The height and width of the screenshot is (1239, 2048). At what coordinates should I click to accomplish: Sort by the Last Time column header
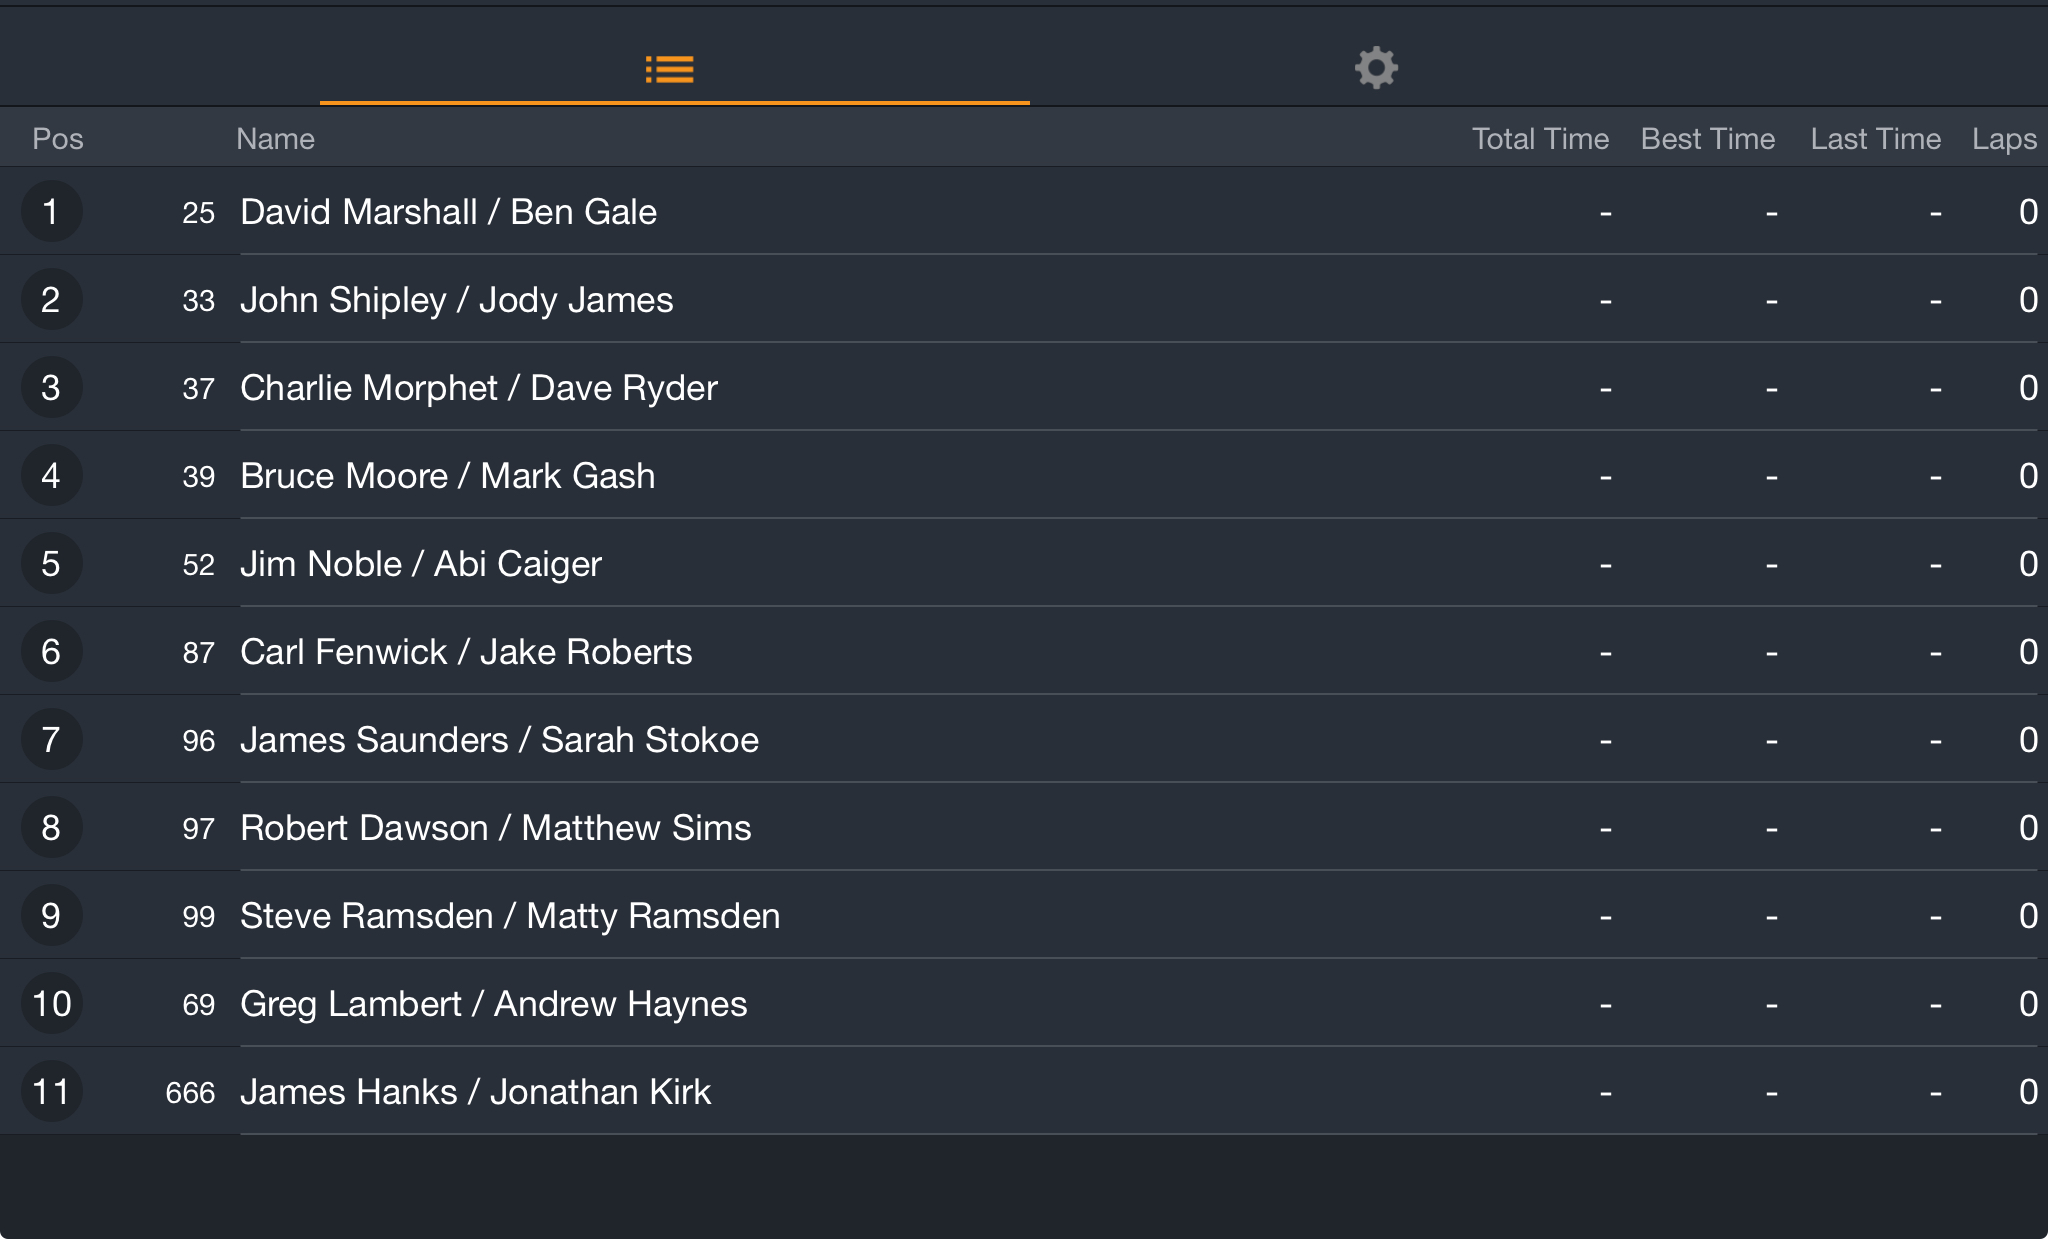click(1875, 139)
